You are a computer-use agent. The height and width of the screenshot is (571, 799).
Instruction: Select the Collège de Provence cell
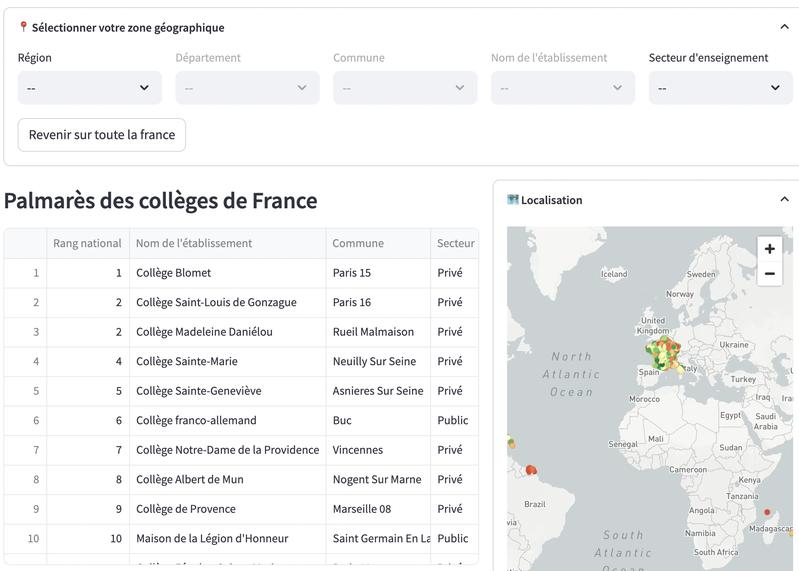pos(227,509)
